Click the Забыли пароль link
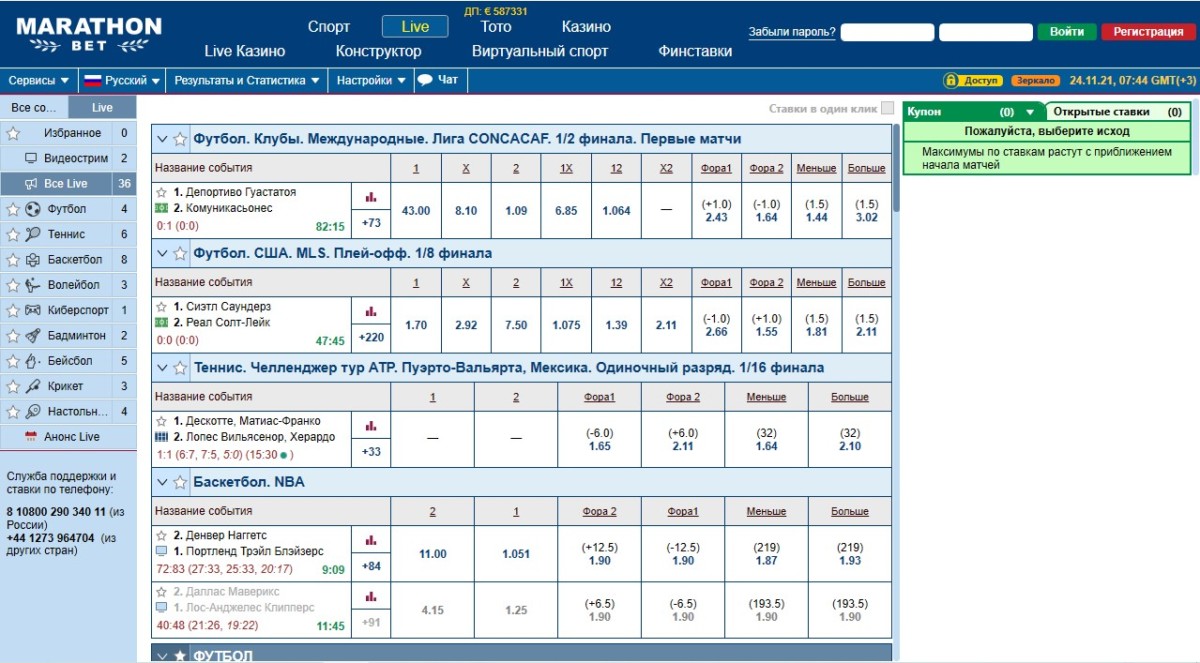 pyautogui.click(x=792, y=32)
